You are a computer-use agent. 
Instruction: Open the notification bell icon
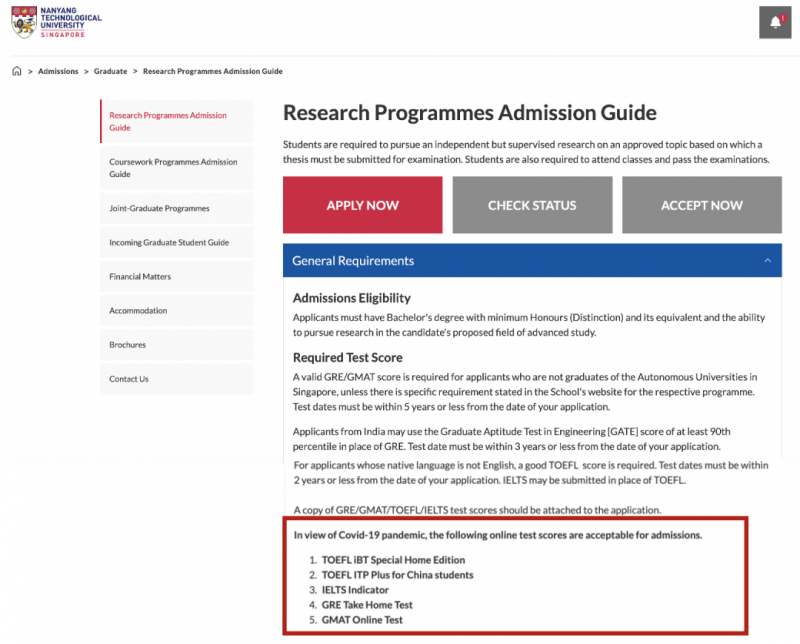pyautogui.click(x=774, y=22)
